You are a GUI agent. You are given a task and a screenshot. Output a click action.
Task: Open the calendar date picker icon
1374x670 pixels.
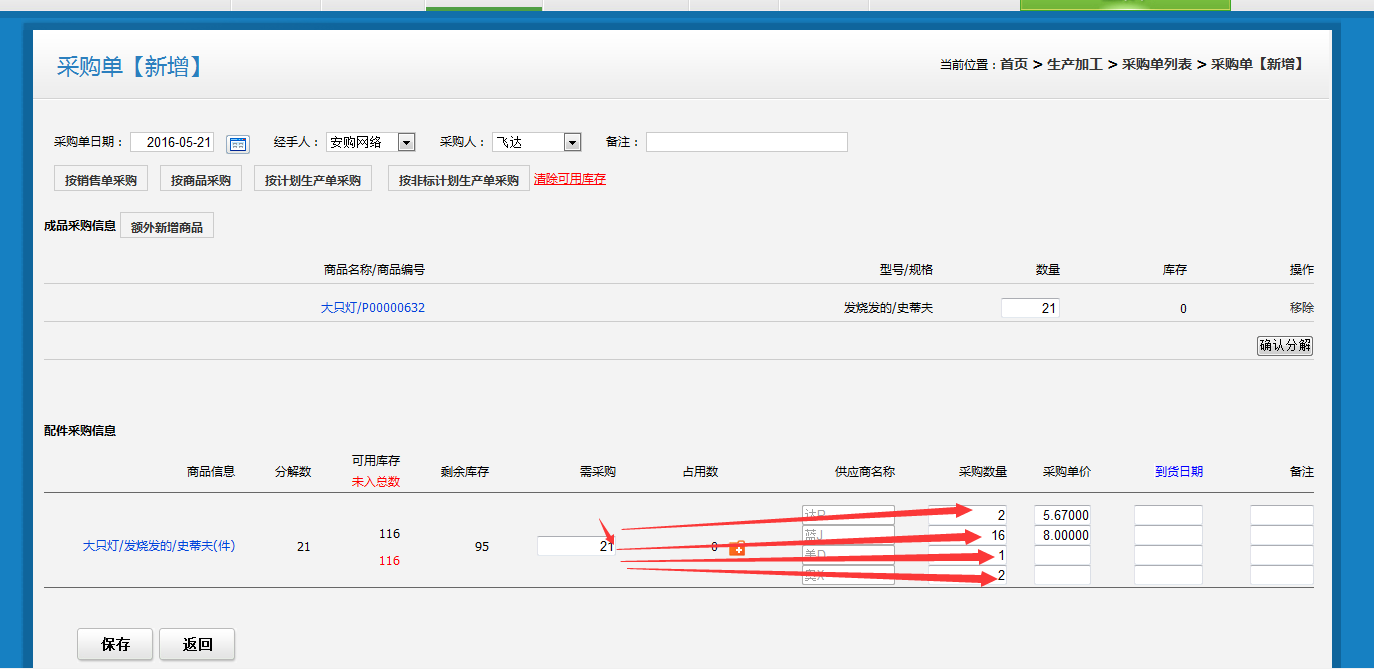(237, 143)
